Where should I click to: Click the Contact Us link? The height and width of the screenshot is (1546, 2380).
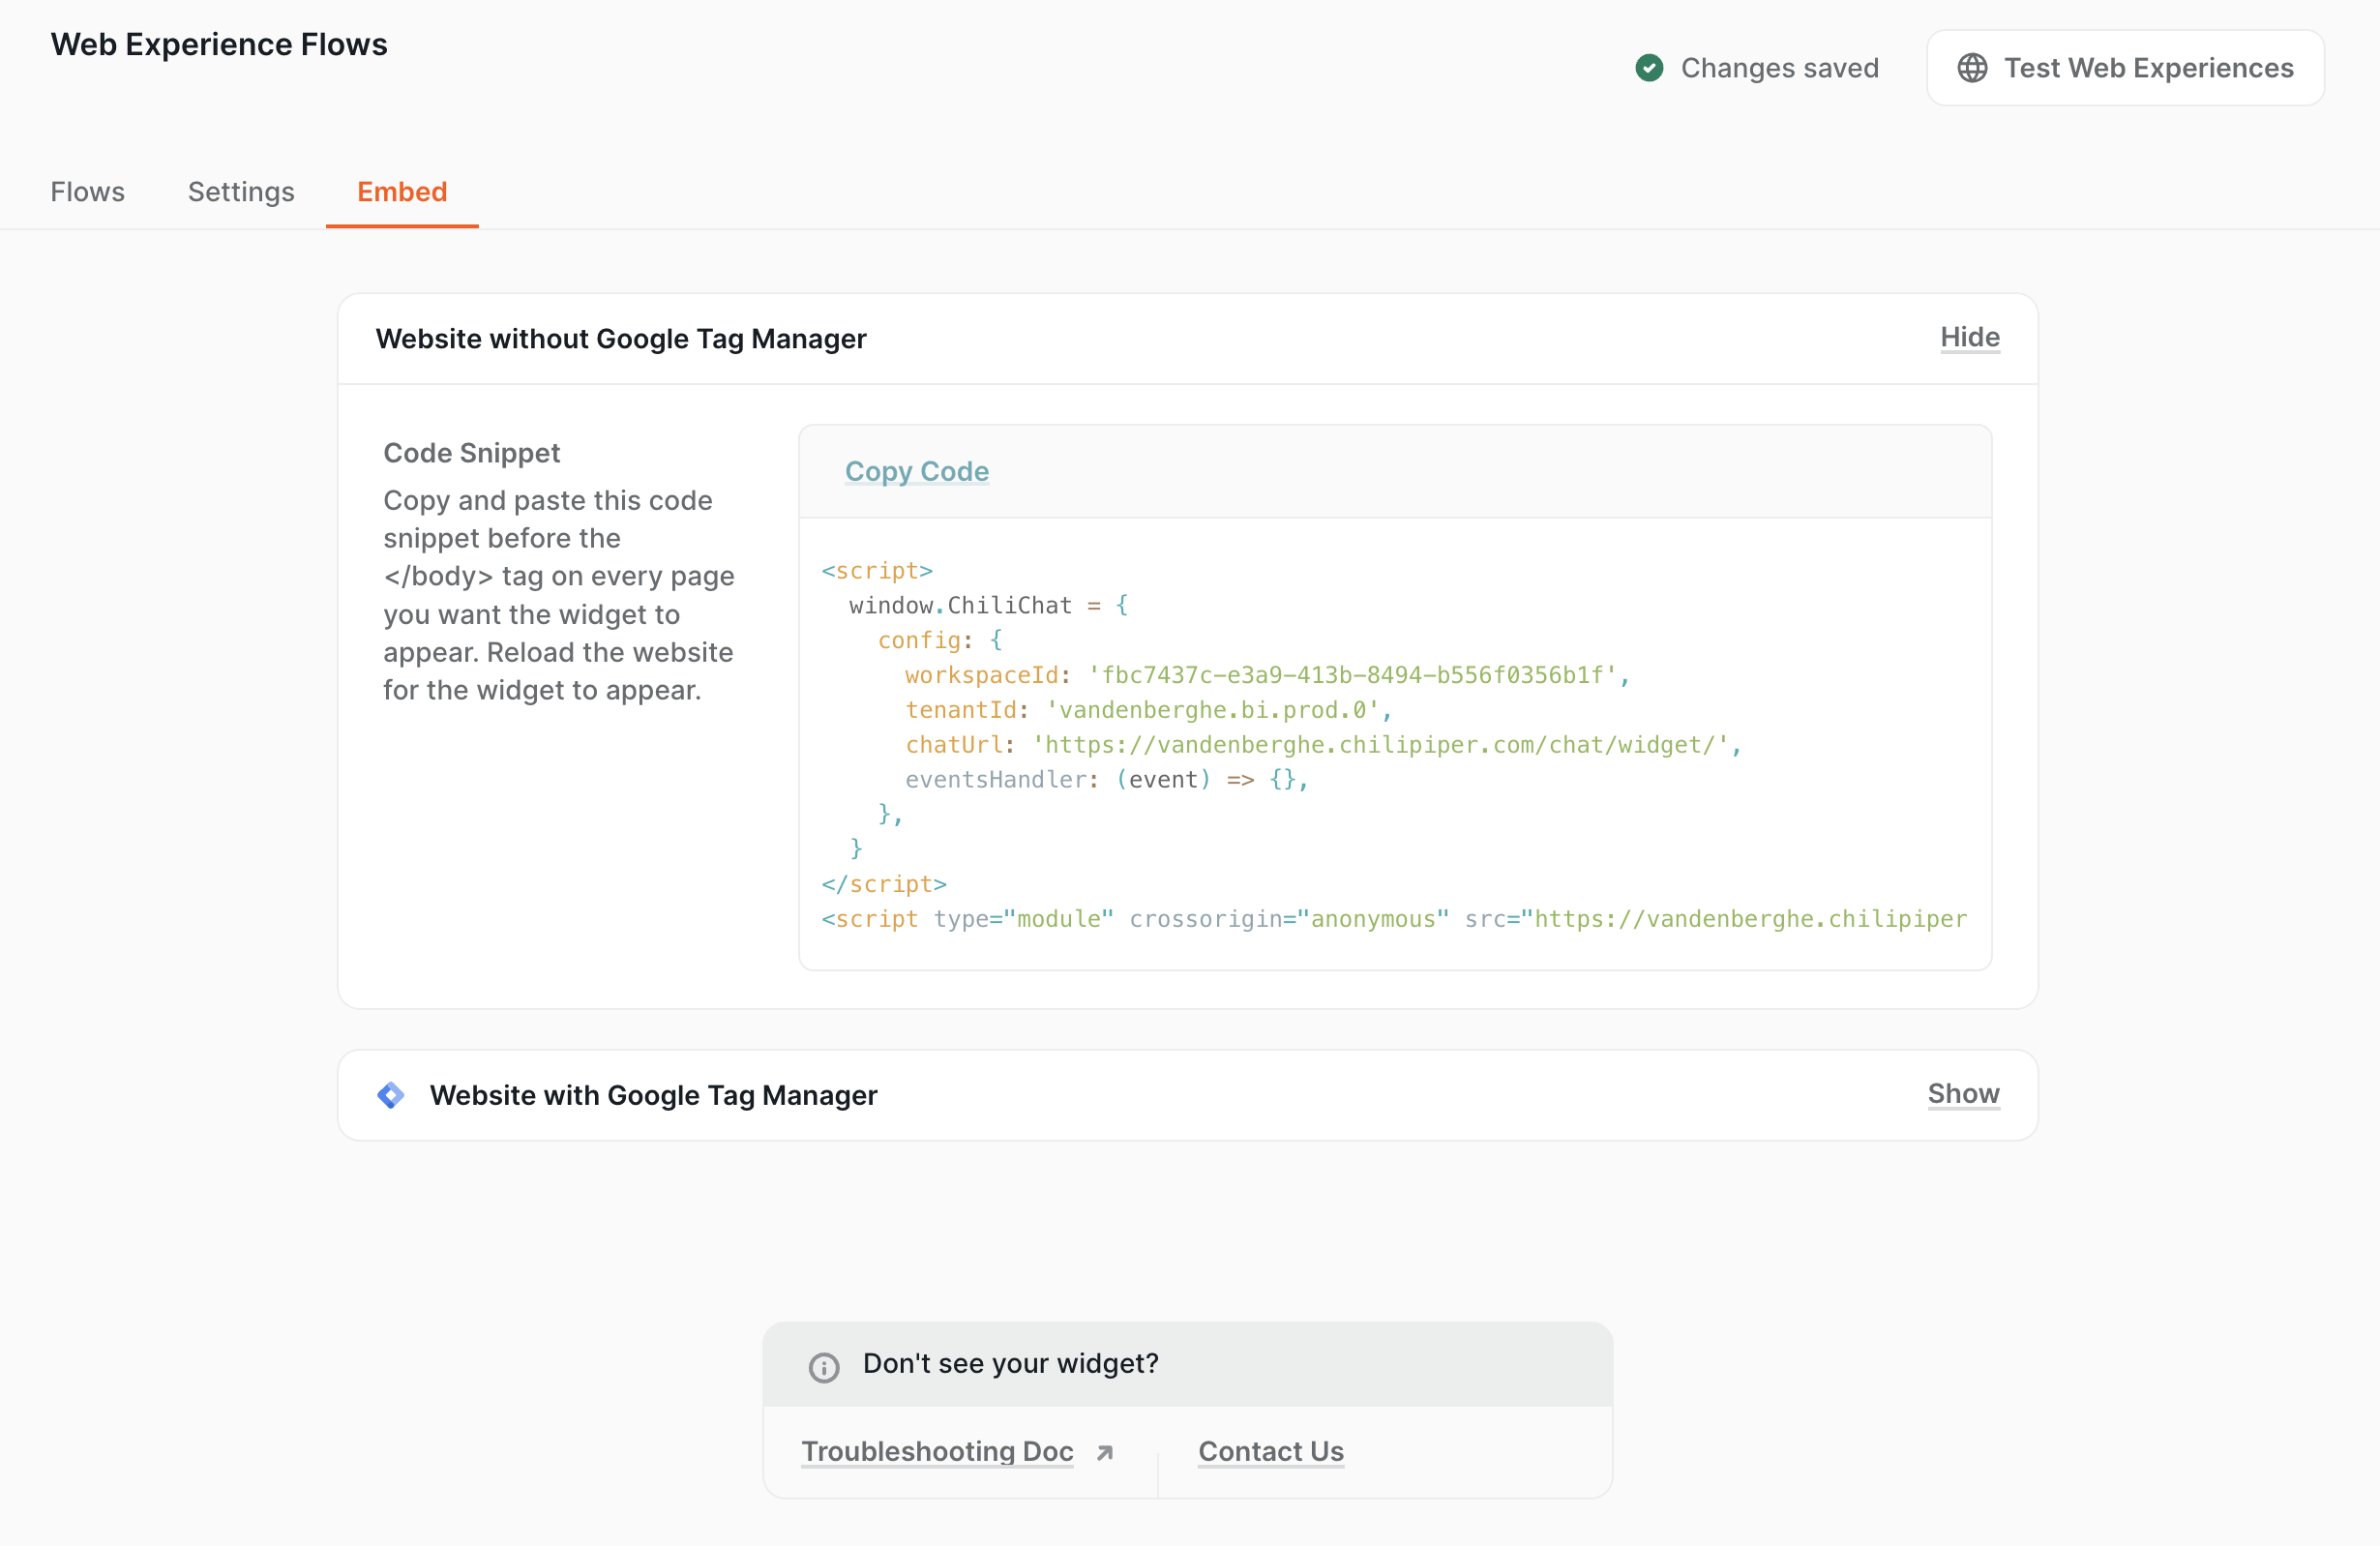tap(1271, 1451)
